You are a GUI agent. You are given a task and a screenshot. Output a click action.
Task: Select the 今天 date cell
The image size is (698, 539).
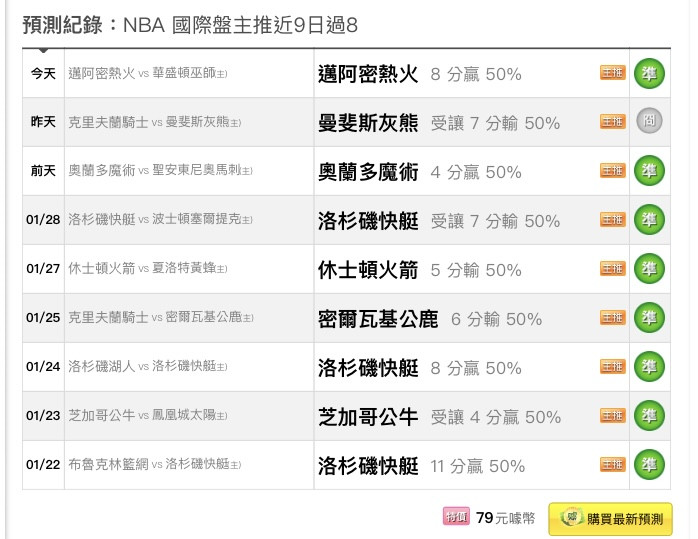(43, 73)
